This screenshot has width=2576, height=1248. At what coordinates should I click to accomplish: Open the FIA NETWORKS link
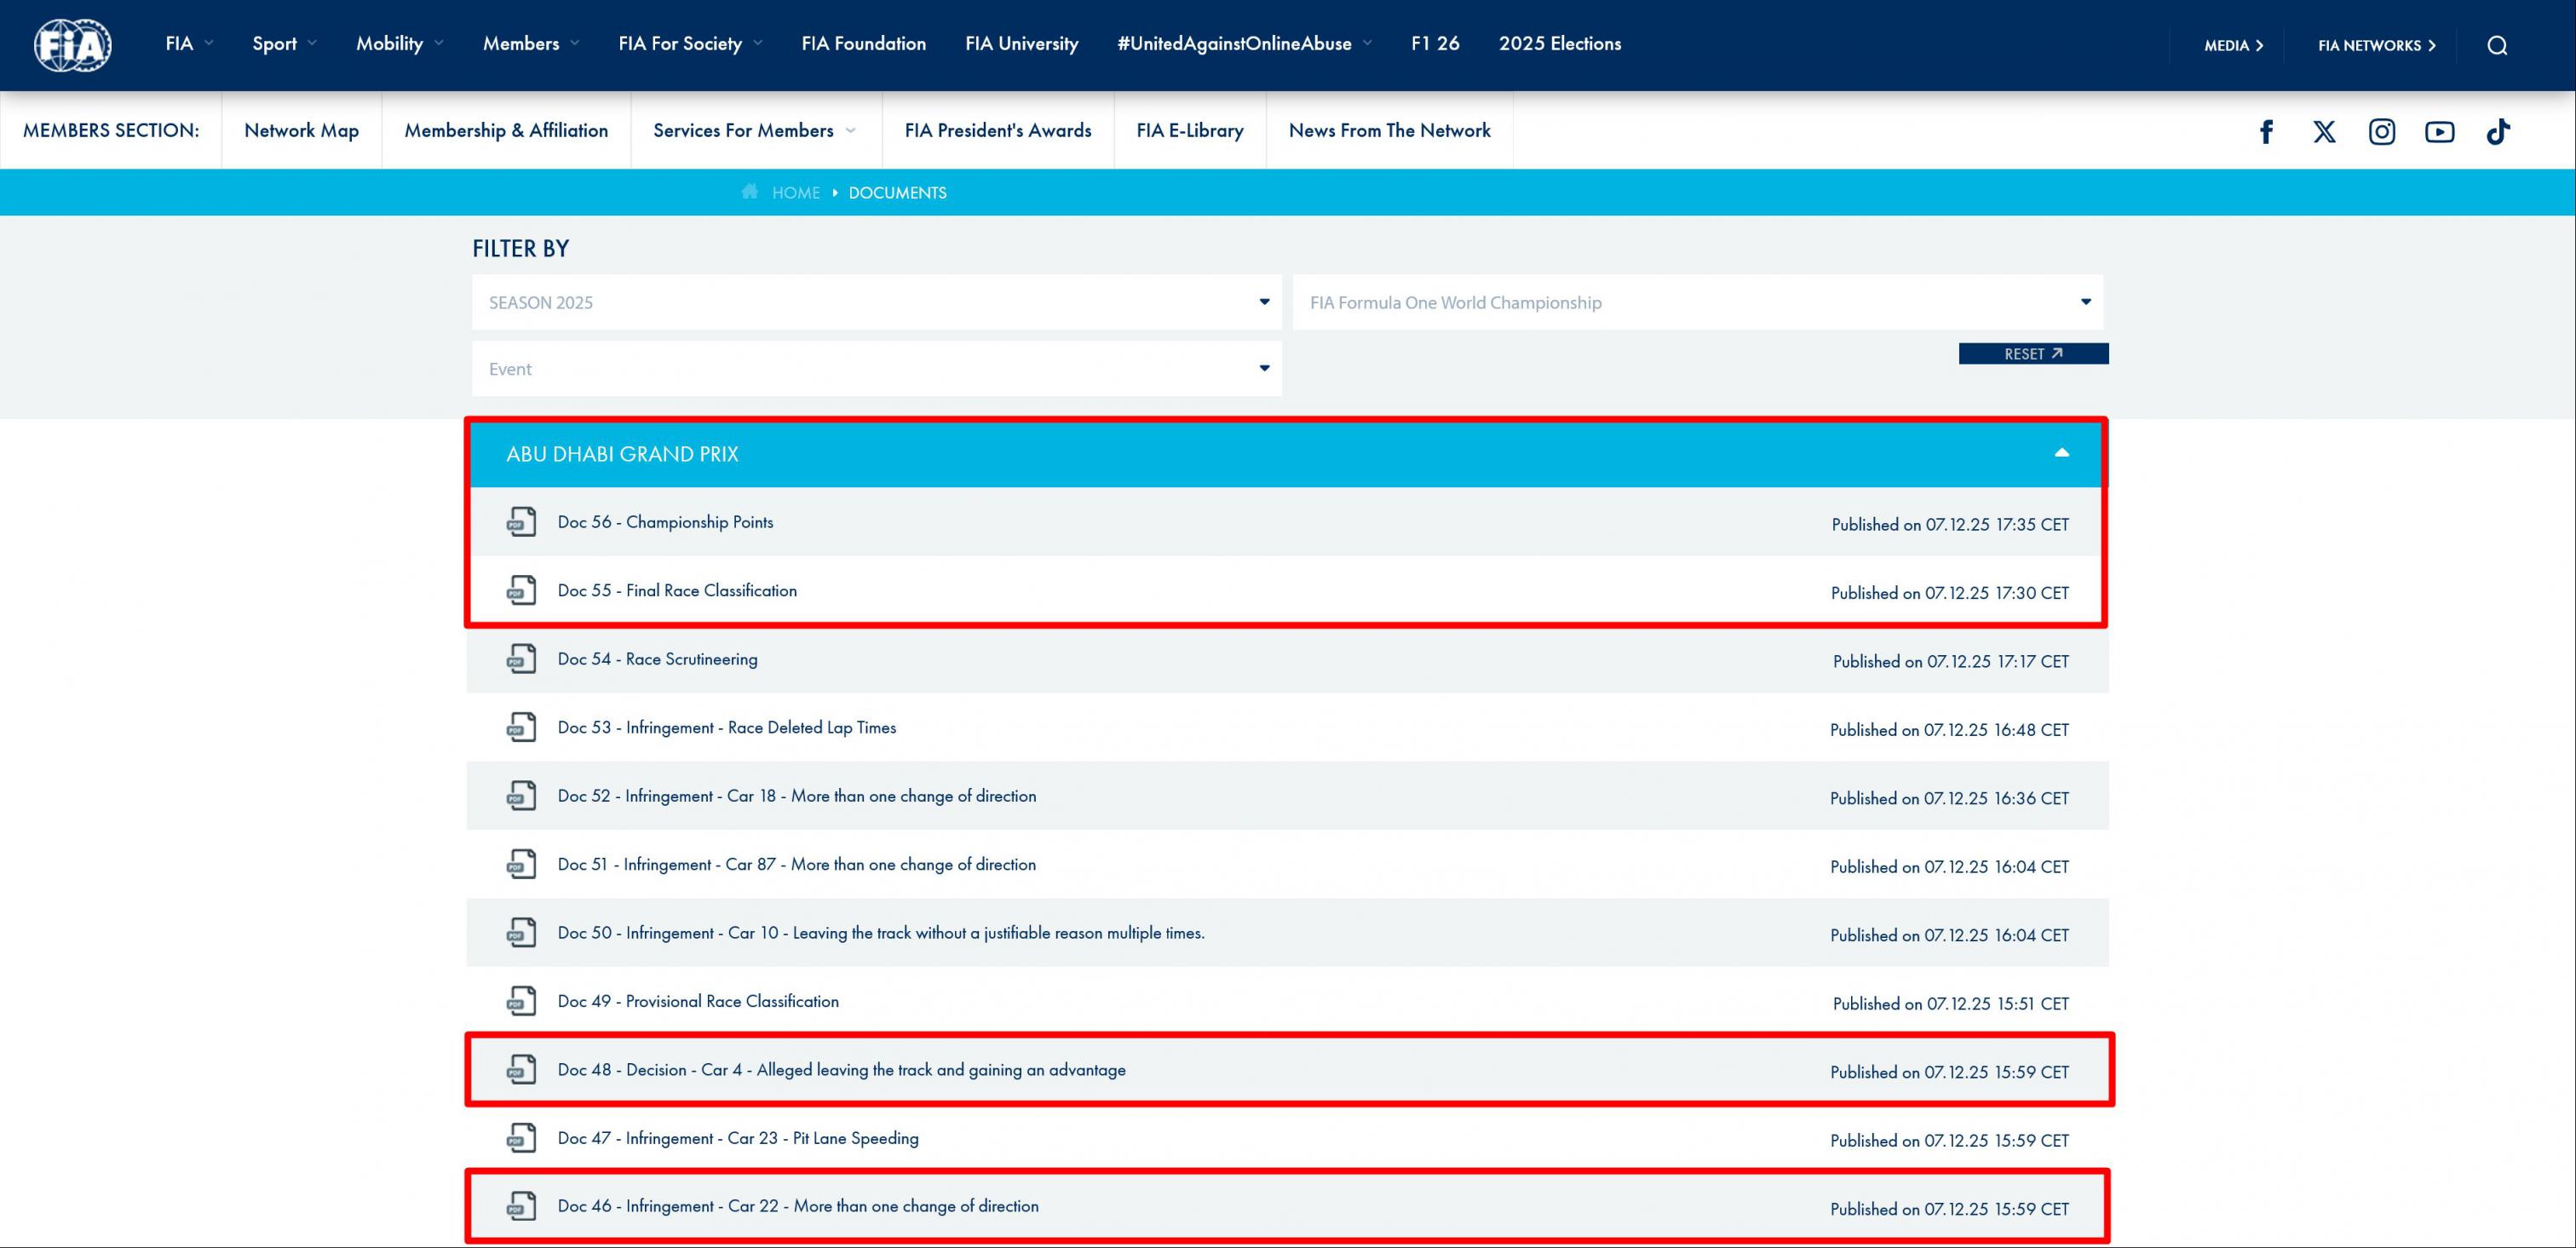pyautogui.click(x=2376, y=45)
